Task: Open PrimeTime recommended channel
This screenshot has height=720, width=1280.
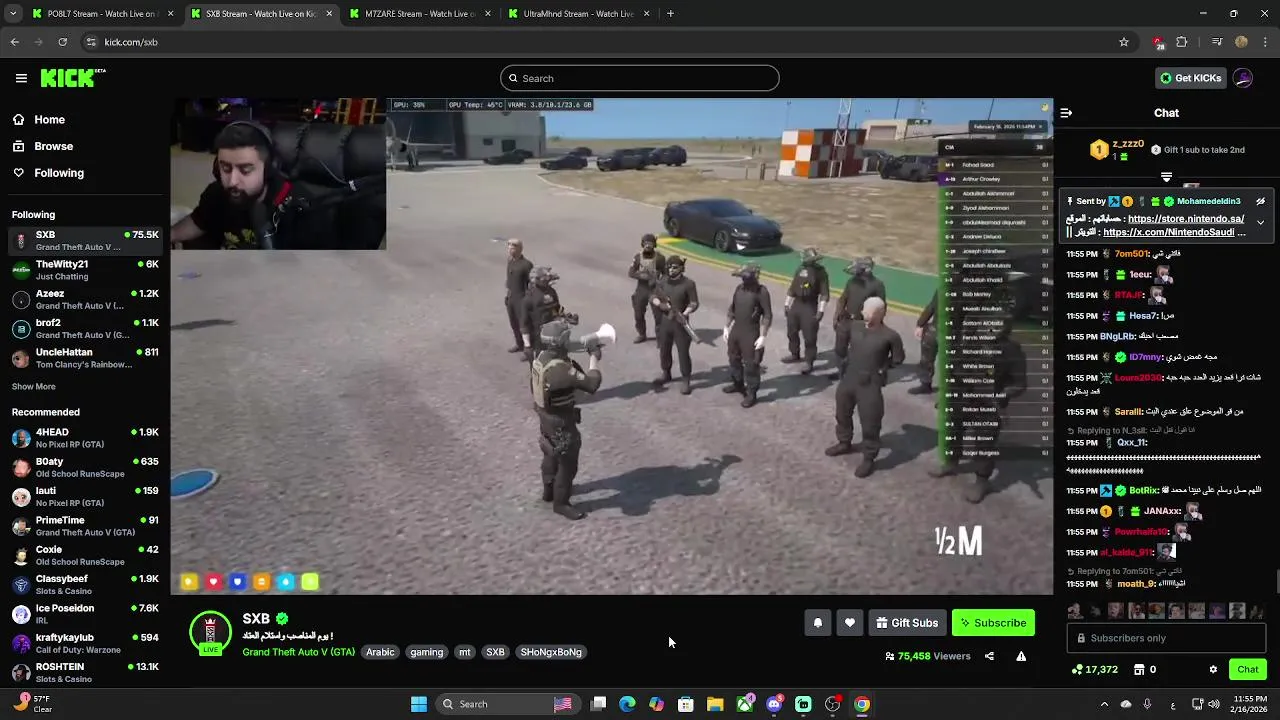Action: tap(85, 526)
